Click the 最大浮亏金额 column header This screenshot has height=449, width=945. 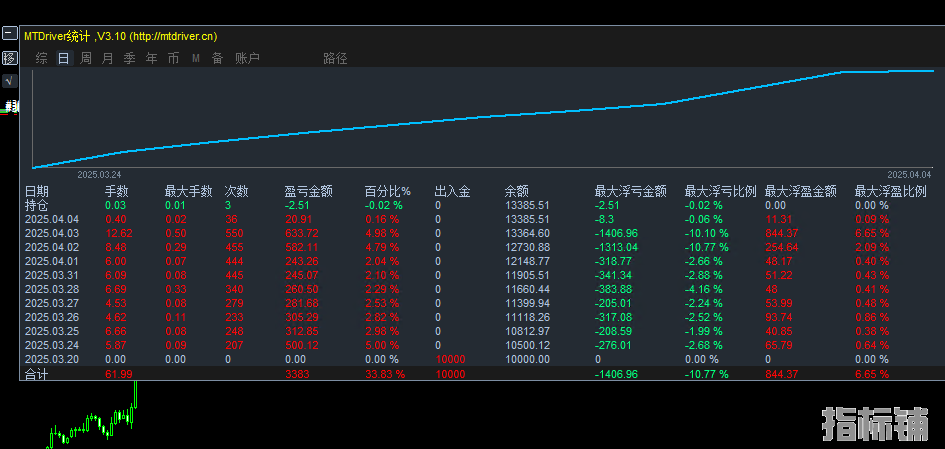pyautogui.click(x=630, y=192)
